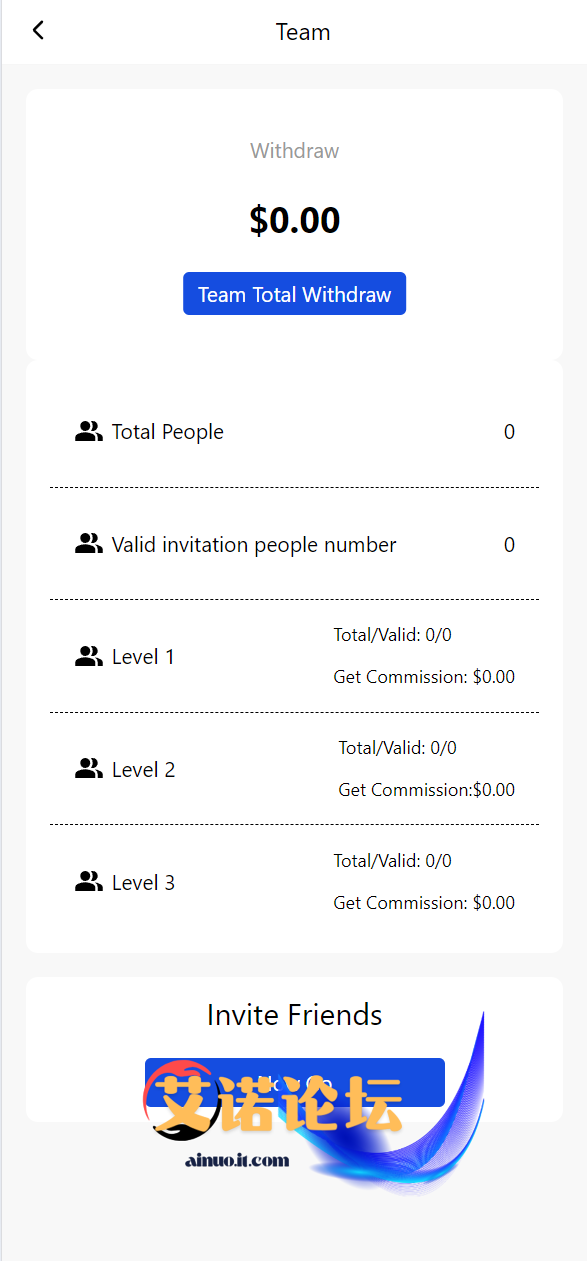Screen dimensions: 587x1261
Task: Open the Level 2 row
Action: tap(294, 769)
